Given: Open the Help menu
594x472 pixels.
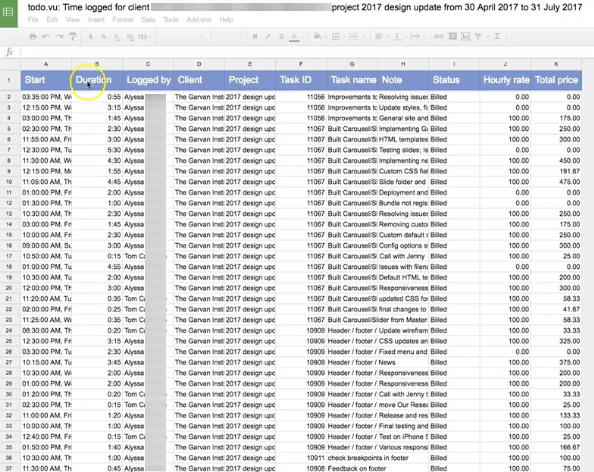Looking at the screenshot, I should click(226, 20).
